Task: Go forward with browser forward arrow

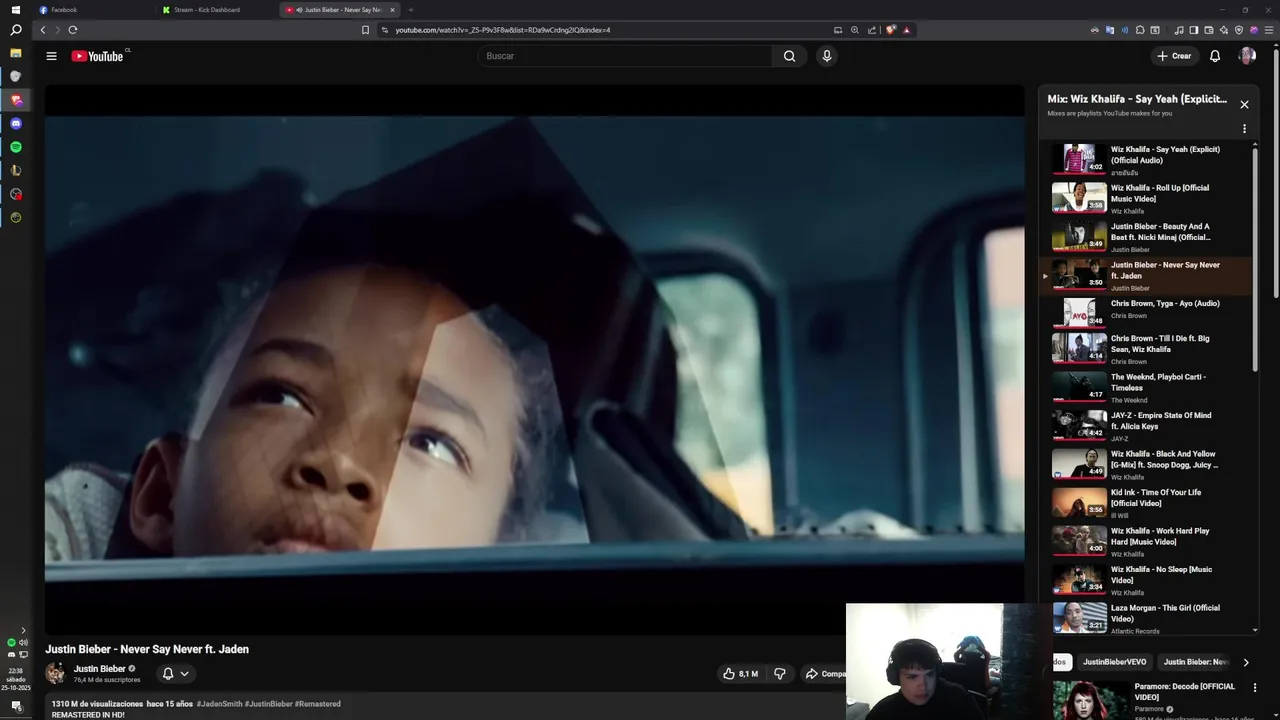Action: [x=57, y=30]
